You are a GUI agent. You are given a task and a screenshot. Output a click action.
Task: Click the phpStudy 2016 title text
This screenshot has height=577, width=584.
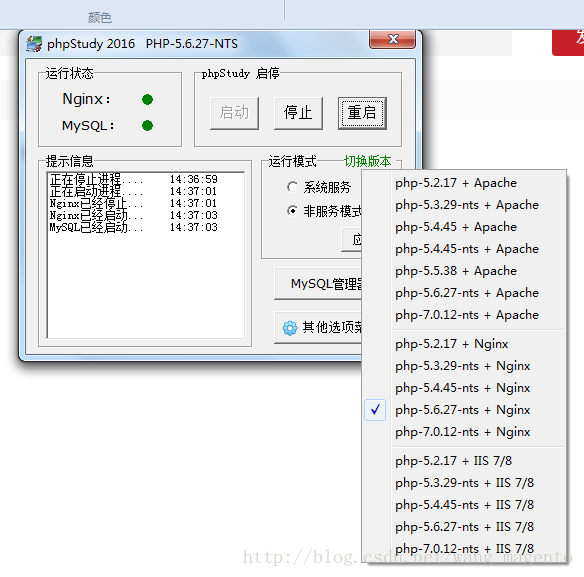[x=91, y=44]
